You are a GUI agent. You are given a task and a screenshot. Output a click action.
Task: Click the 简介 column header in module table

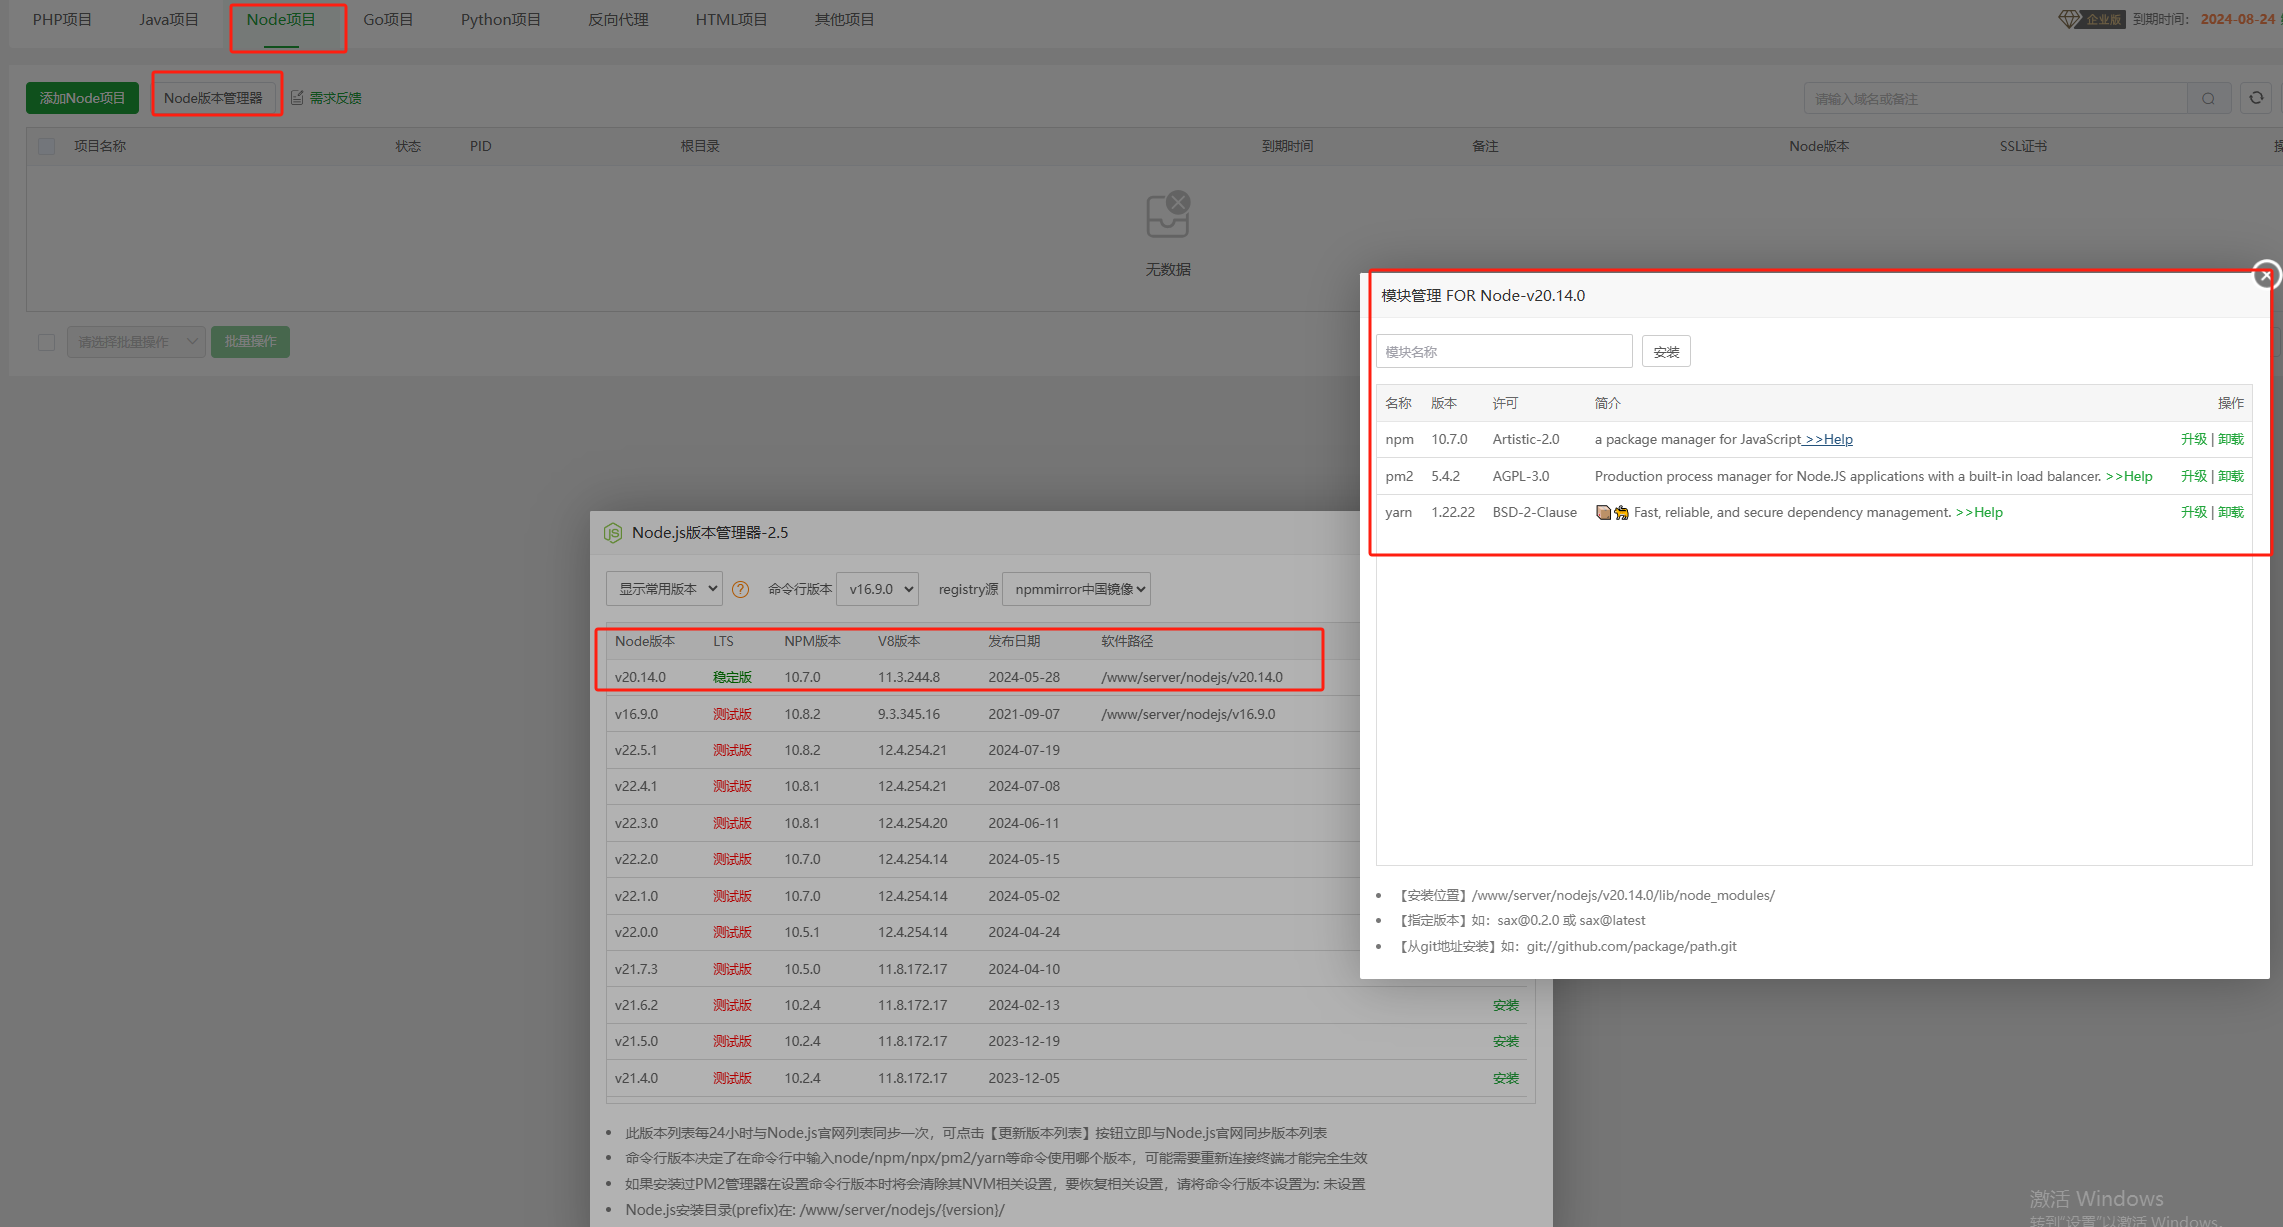tap(1607, 403)
